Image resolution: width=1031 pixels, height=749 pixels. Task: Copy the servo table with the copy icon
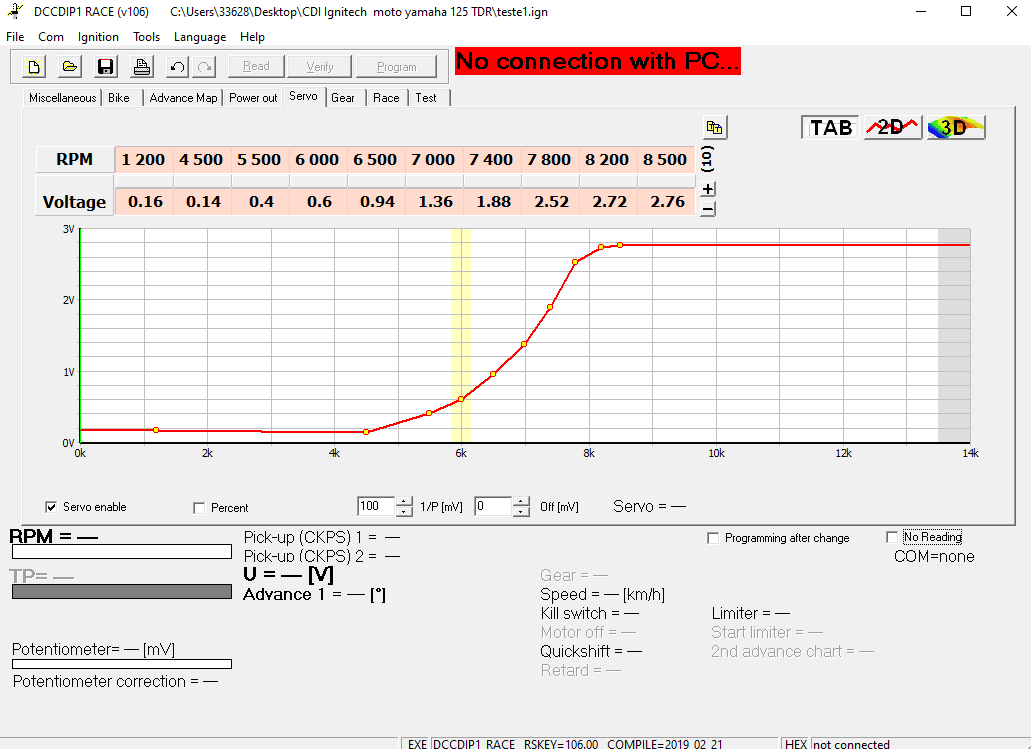click(x=715, y=128)
